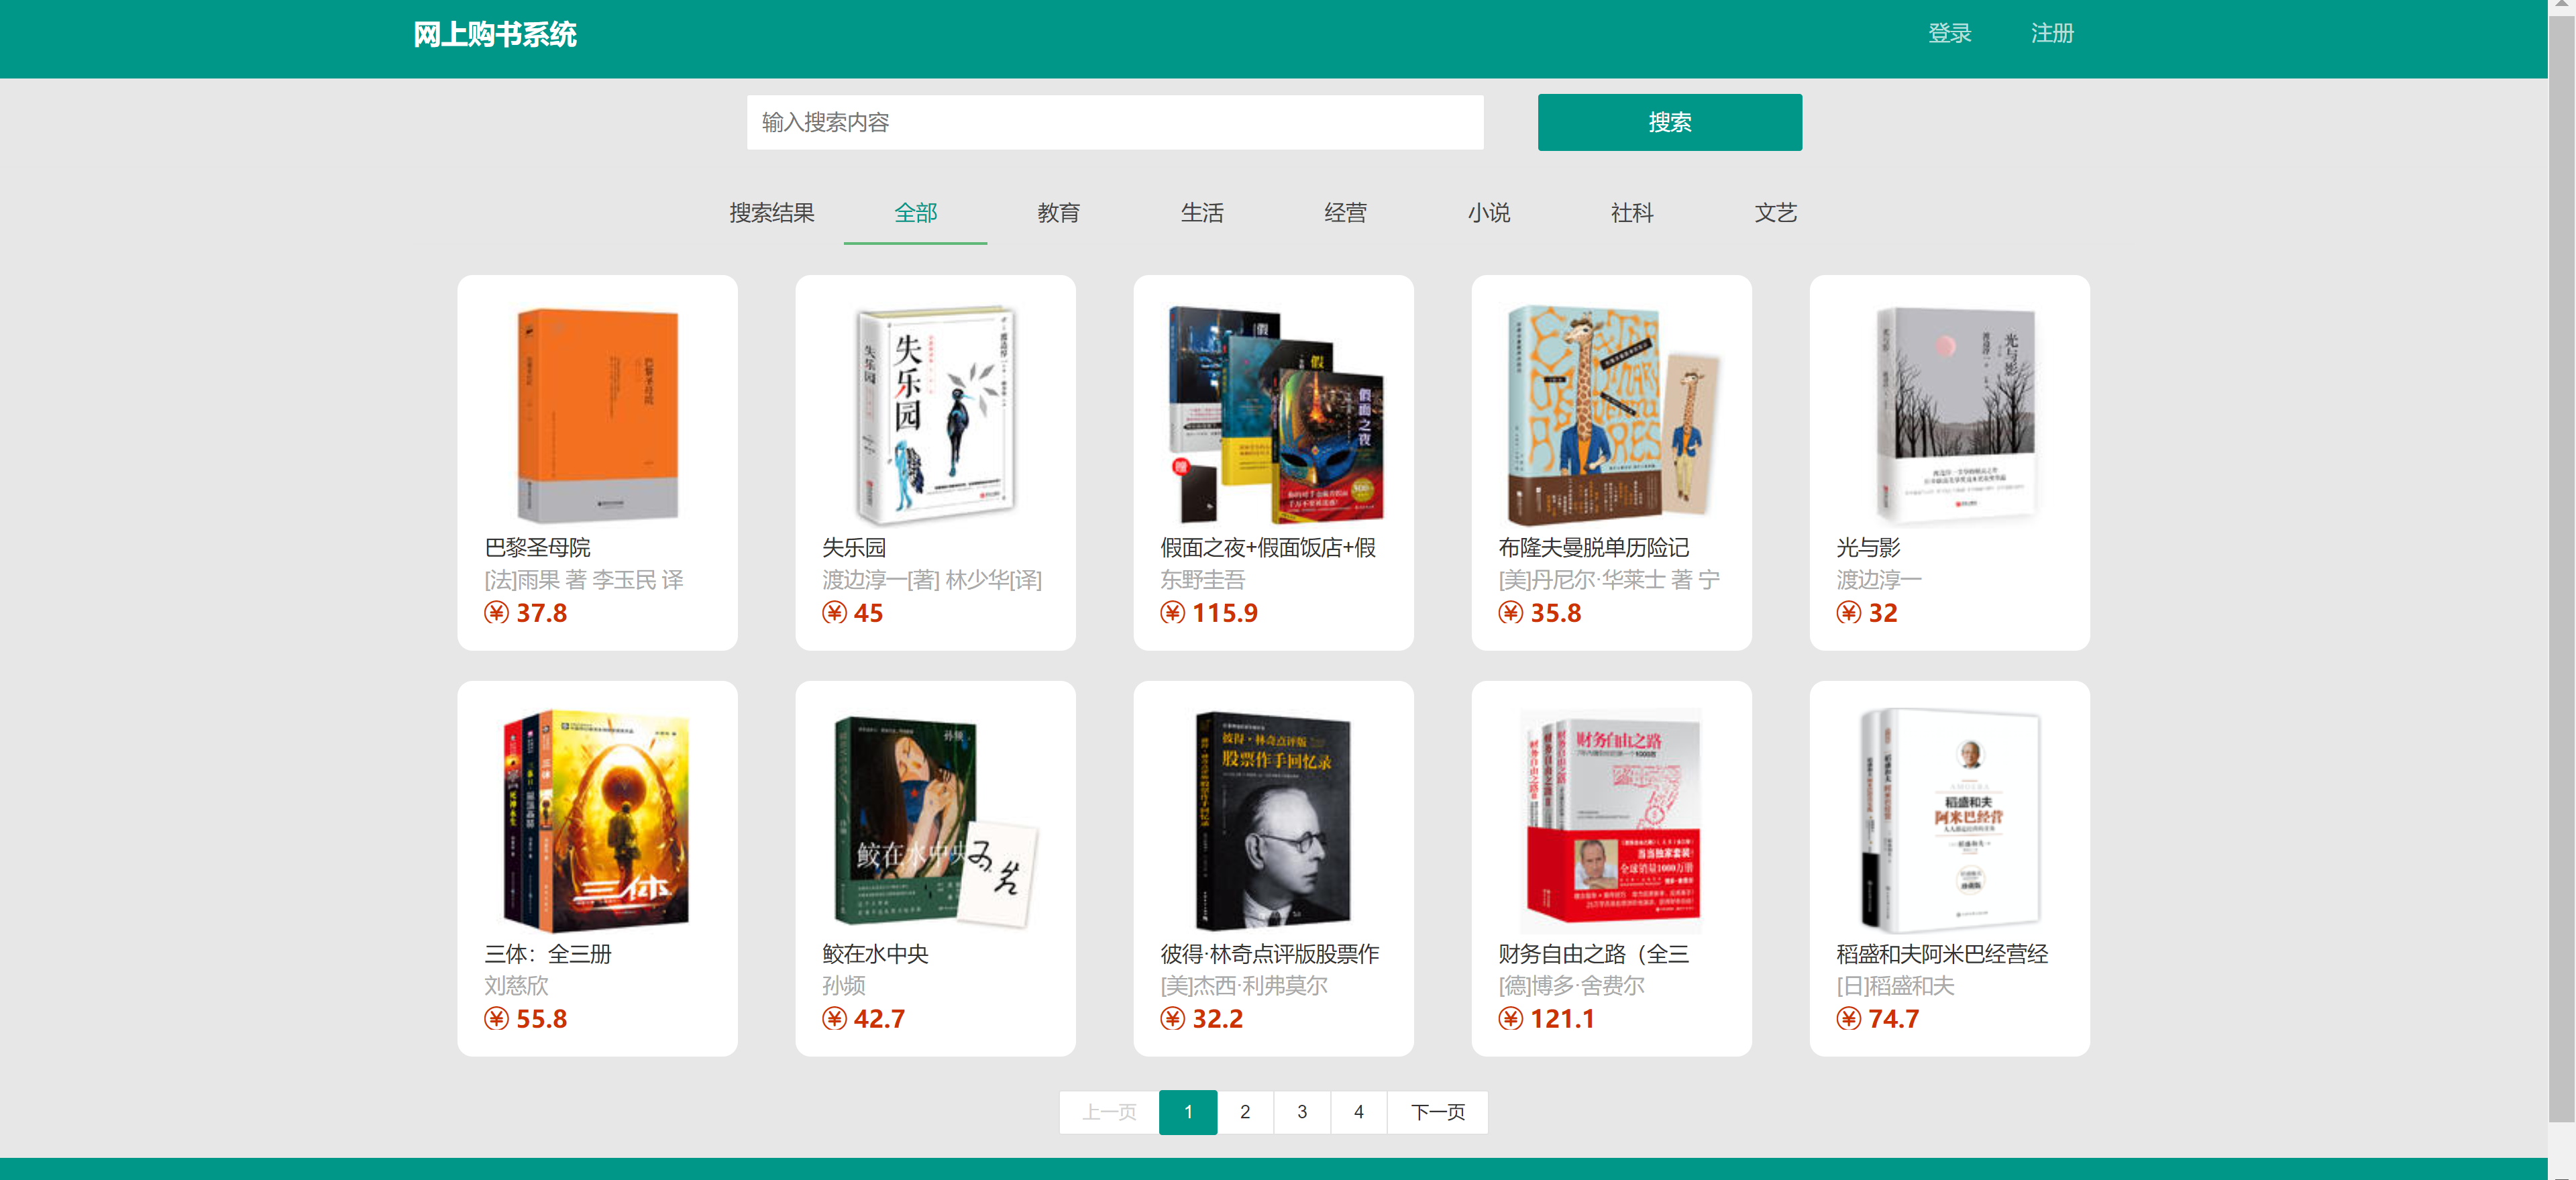Click the search input field
The width and height of the screenshot is (2576, 1180).
1115,122
